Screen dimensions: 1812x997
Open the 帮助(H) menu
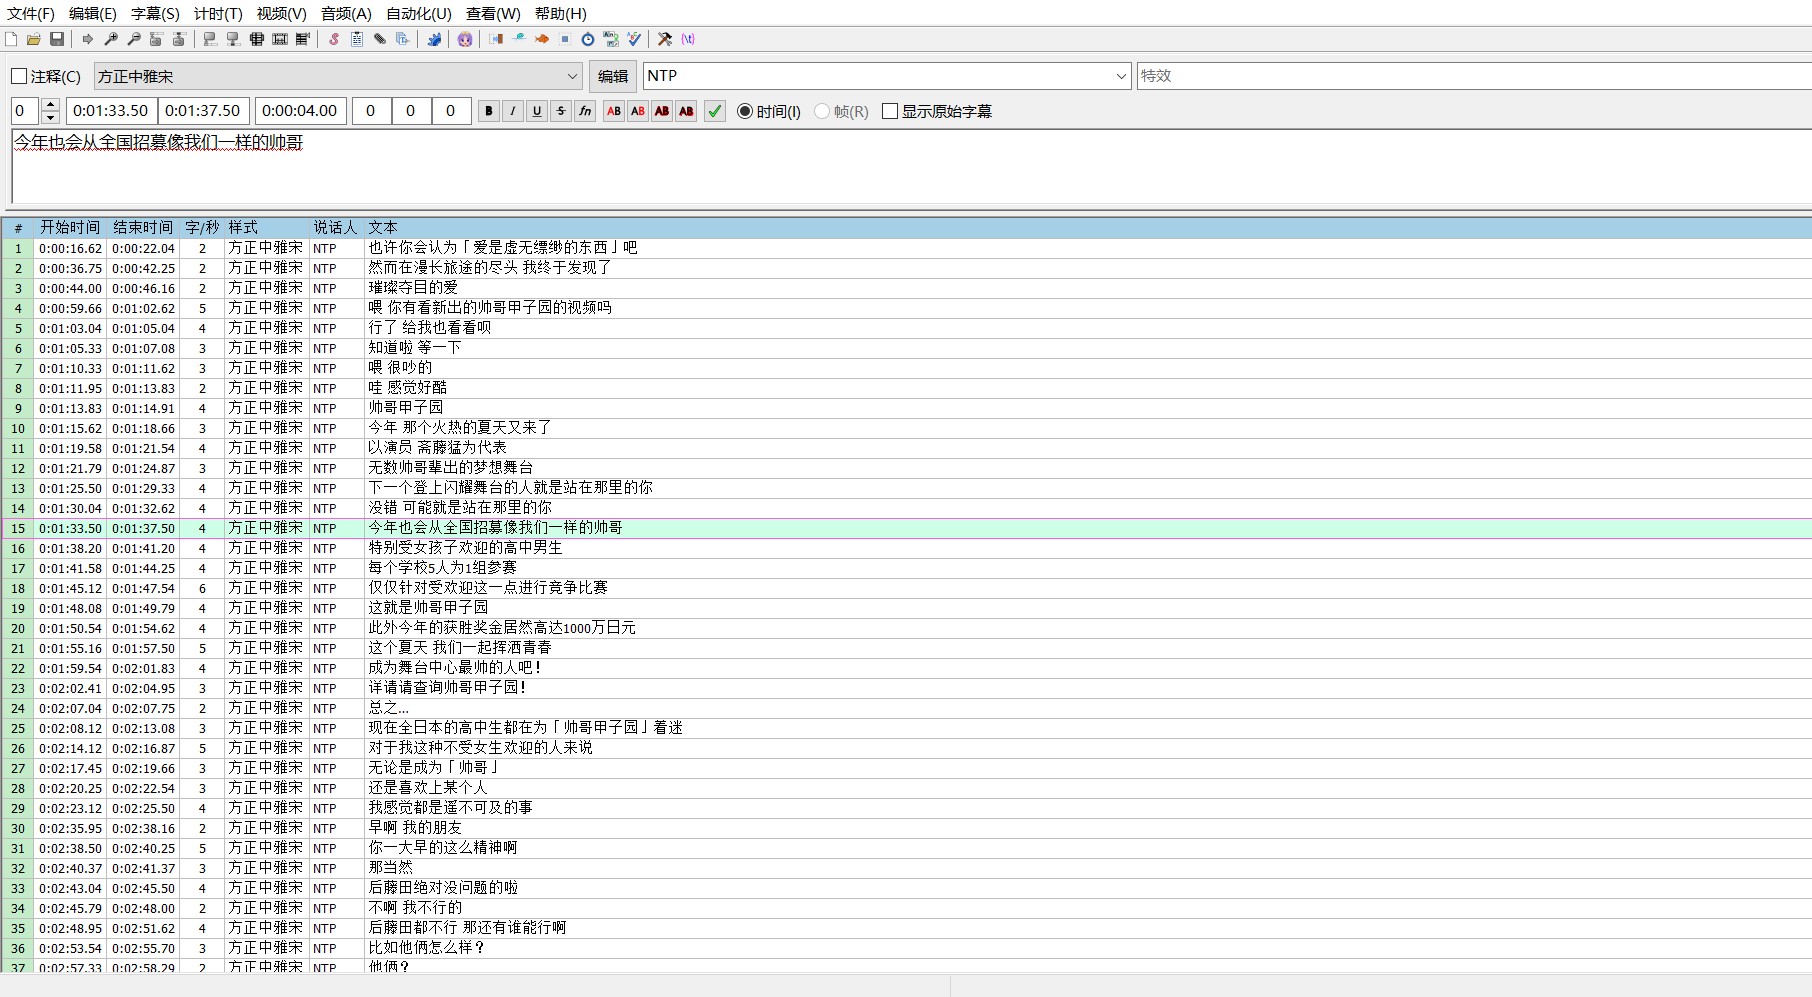561,13
